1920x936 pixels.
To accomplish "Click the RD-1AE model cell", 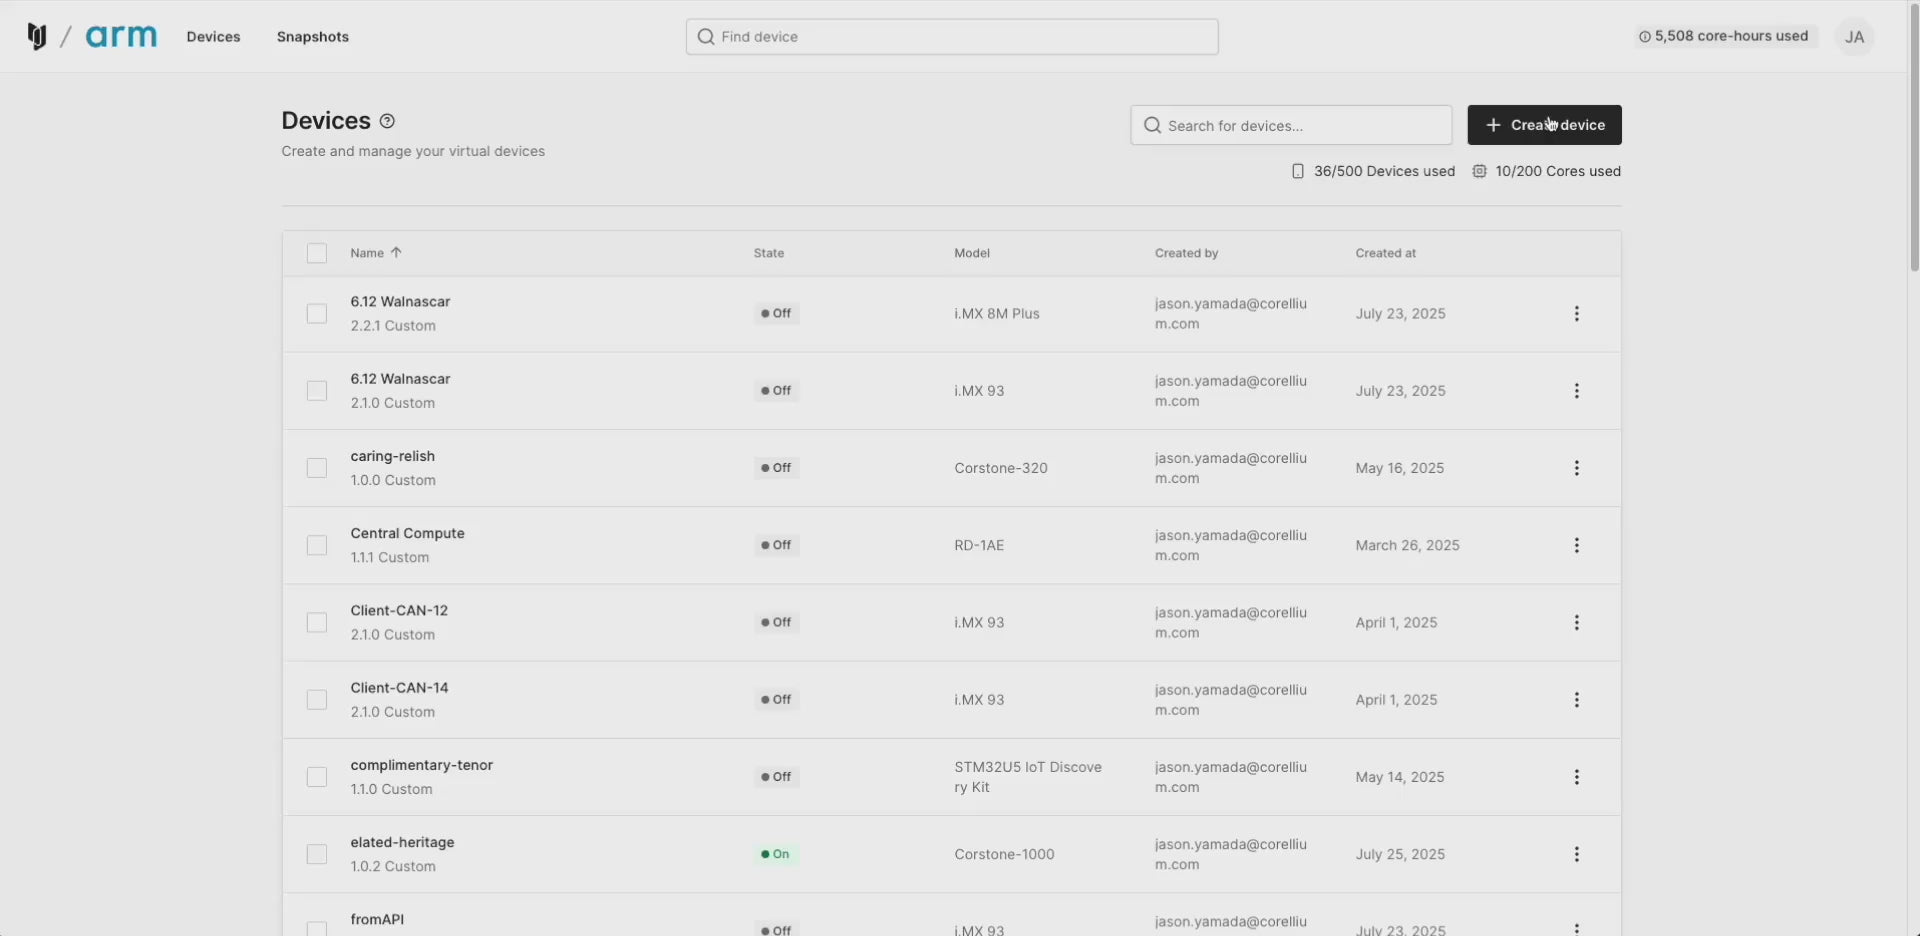I will click(x=979, y=545).
